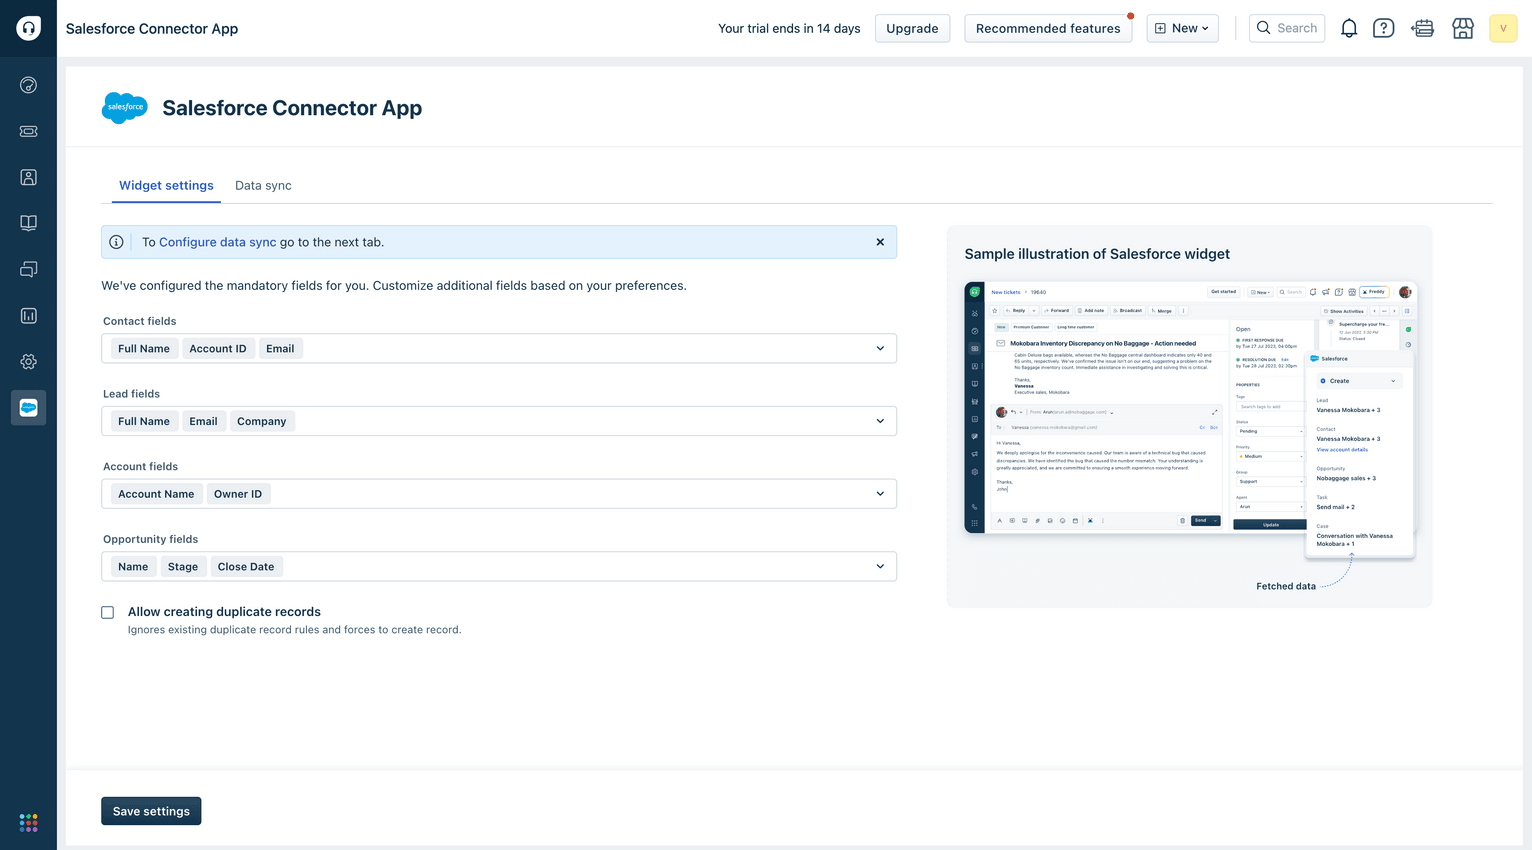Open the Contacts icon in sidebar

tap(28, 177)
